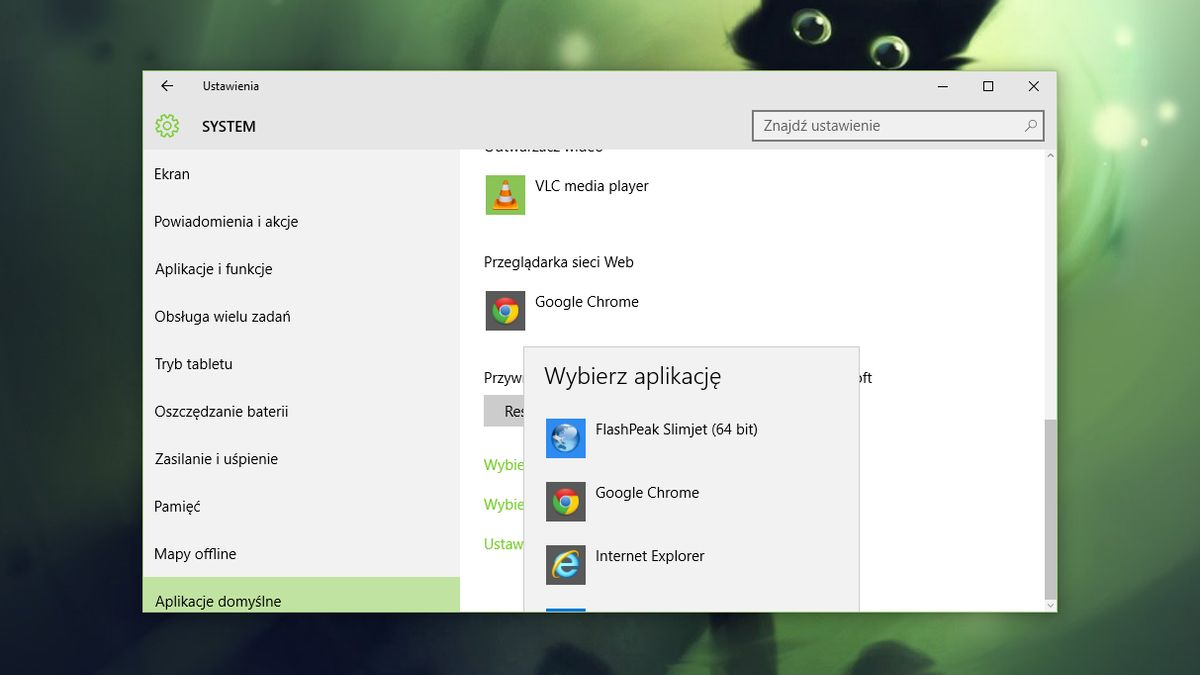
Task: Click the vertical scrollbar thumb
Action: click(1049, 509)
